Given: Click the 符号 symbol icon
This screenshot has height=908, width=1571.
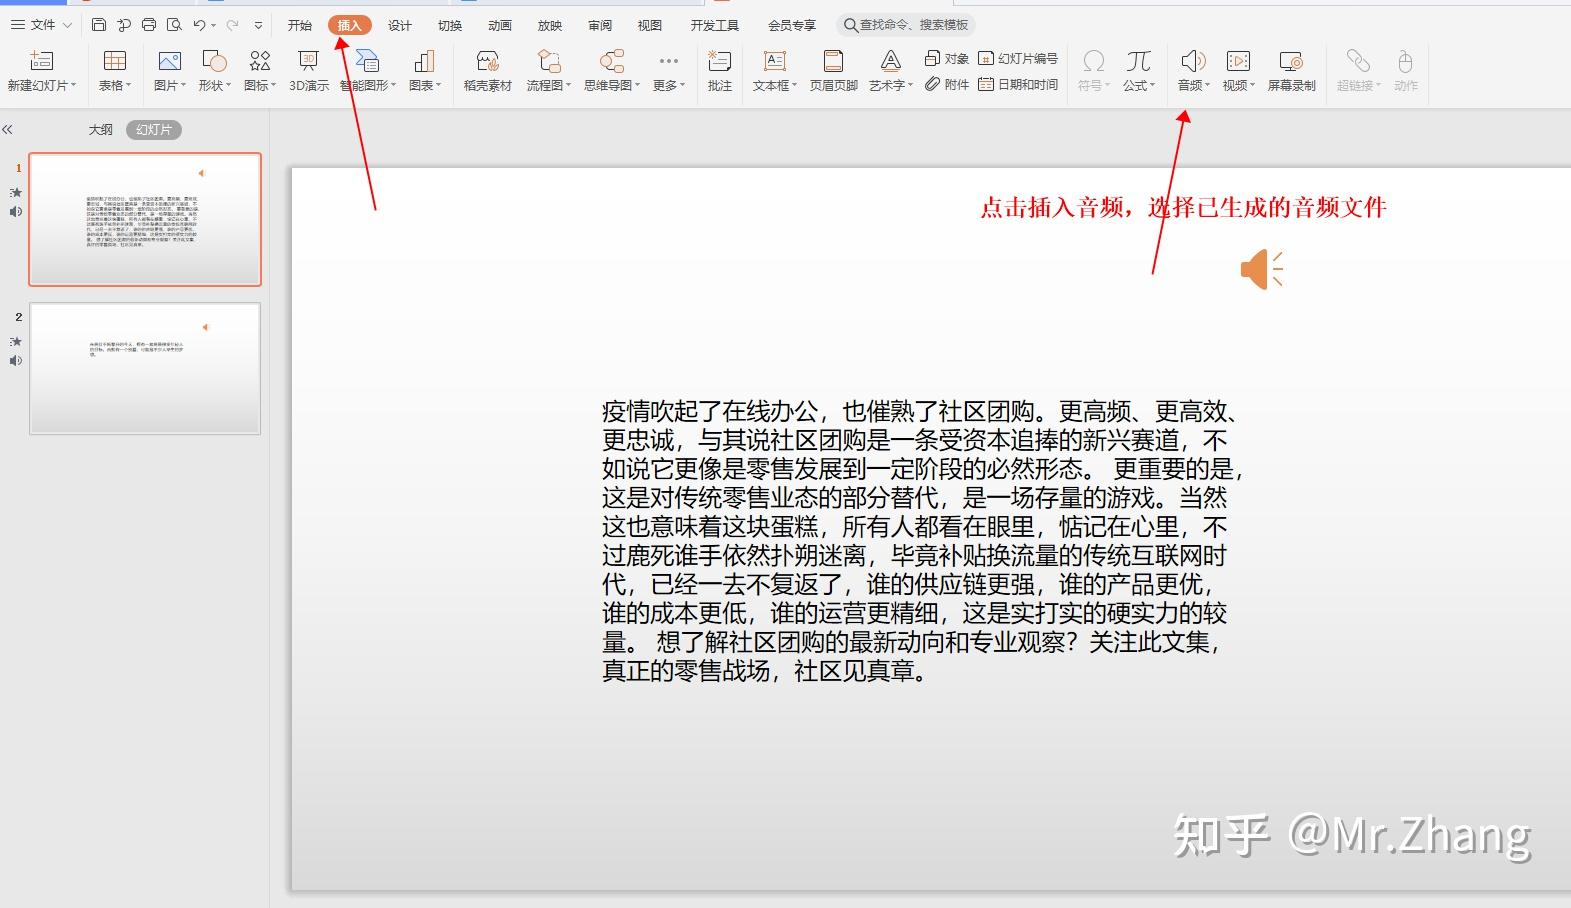Looking at the screenshot, I should point(1094,61).
